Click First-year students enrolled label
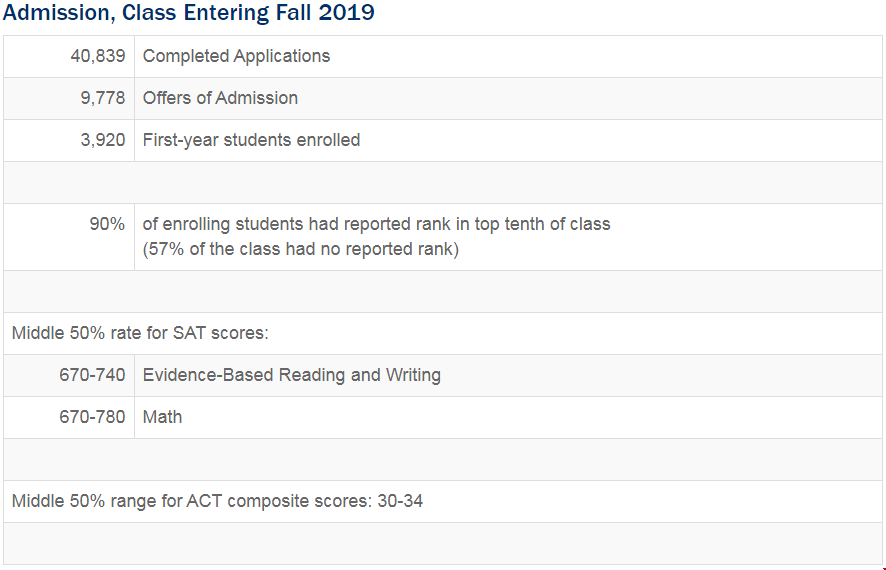886x570 pixels. pos(251,140)
